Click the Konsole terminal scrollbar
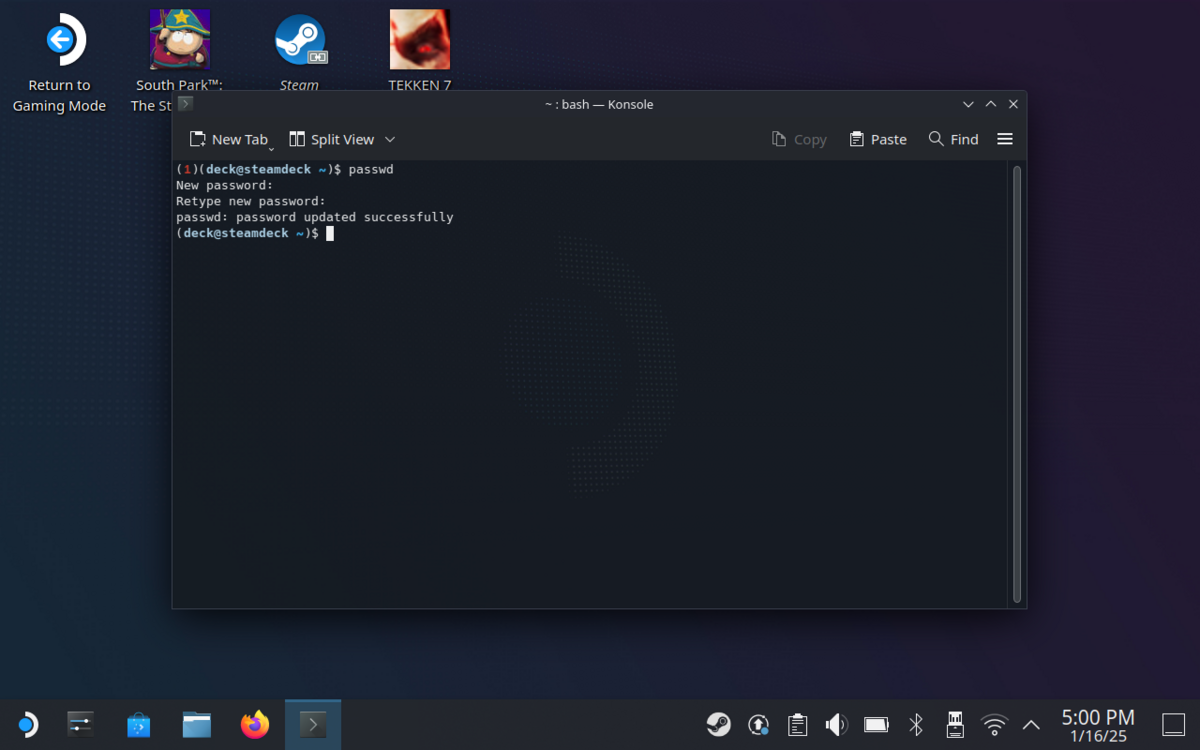1200x750 pixels. (x=1017, y=384)
